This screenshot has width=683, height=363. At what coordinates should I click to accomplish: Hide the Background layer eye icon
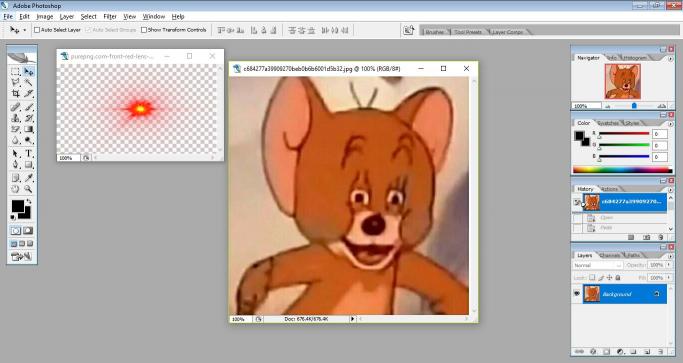pos(577,294)
